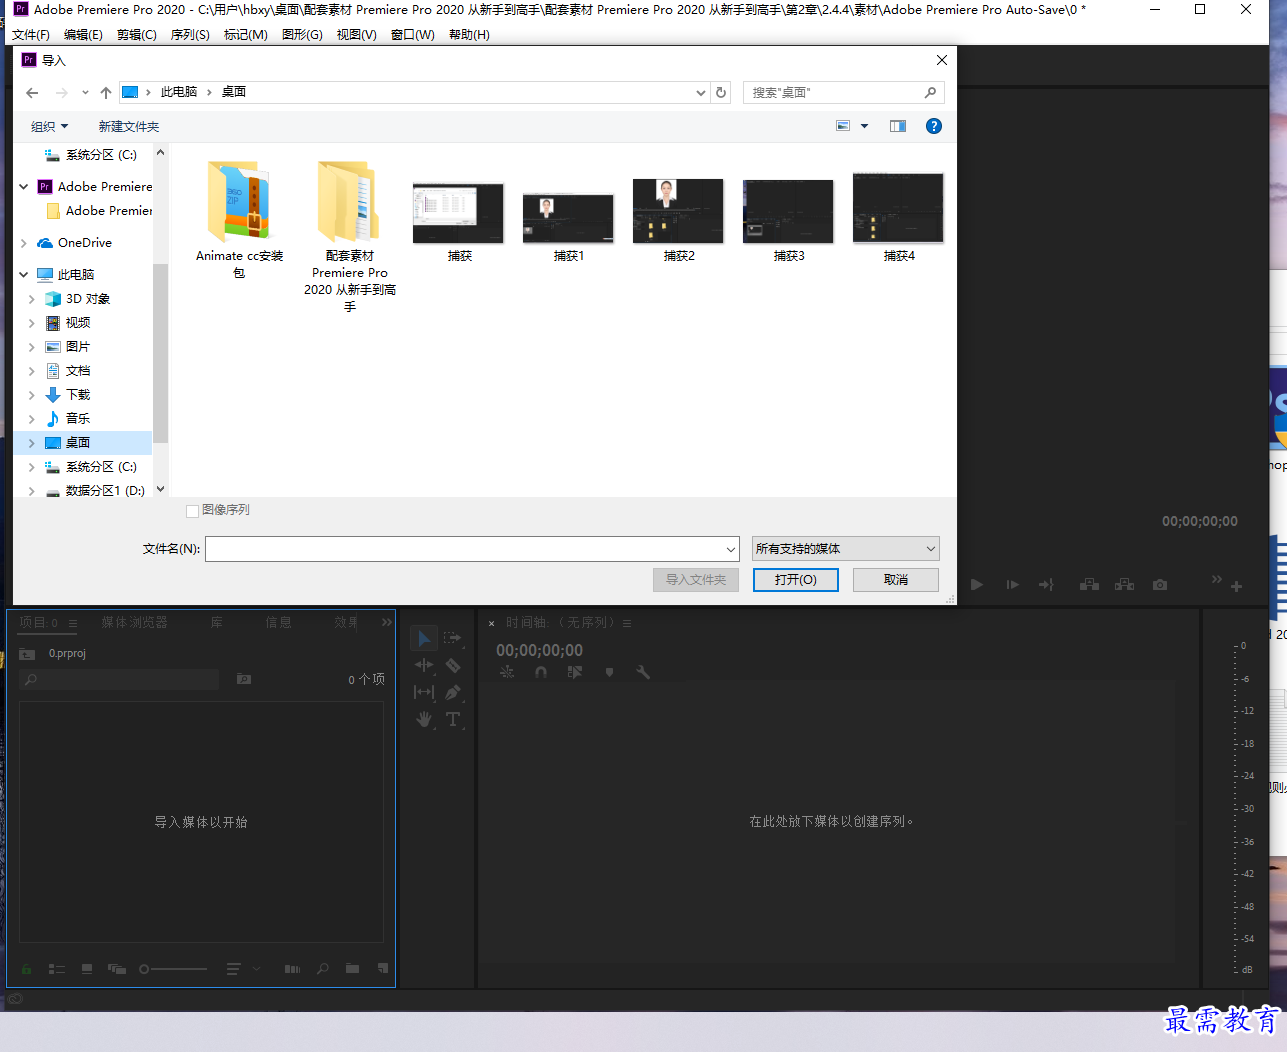
Task: Open the Info (信息) tab
Action: (278, 622)
